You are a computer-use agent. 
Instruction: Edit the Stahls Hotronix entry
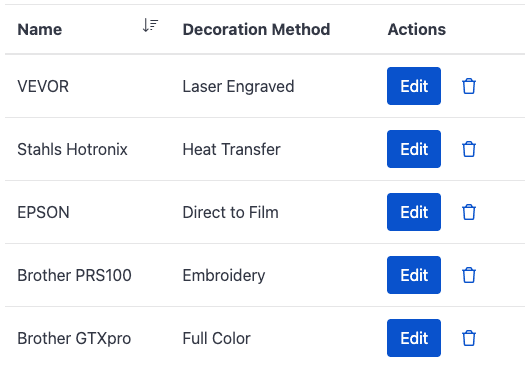414,149
